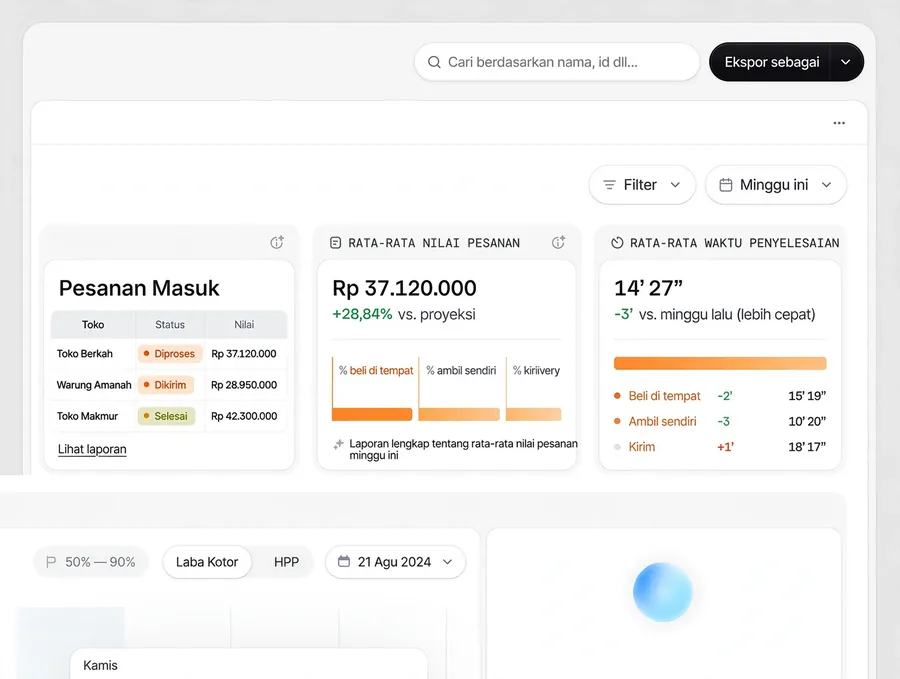Click the Selesai status badge
Image resolution: width=900 pixels, height=679 pixels.
166,416
